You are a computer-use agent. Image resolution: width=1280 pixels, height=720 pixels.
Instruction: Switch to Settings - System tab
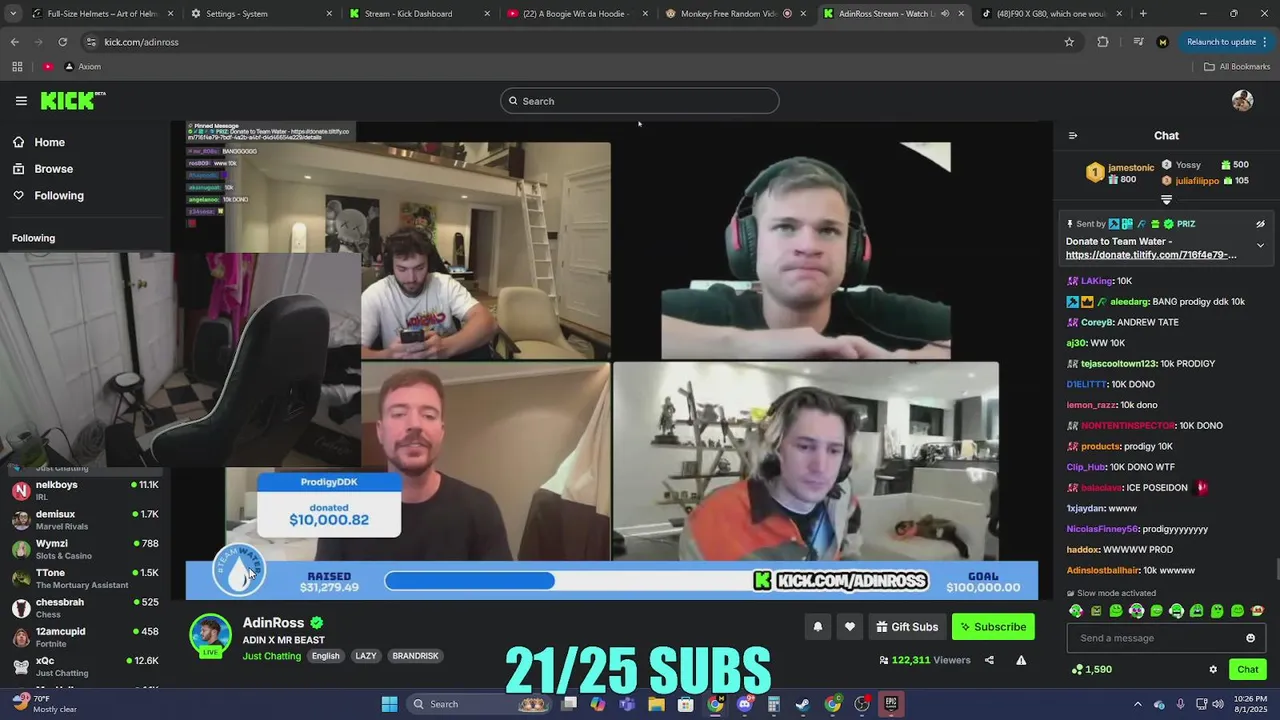coord(262,14)
